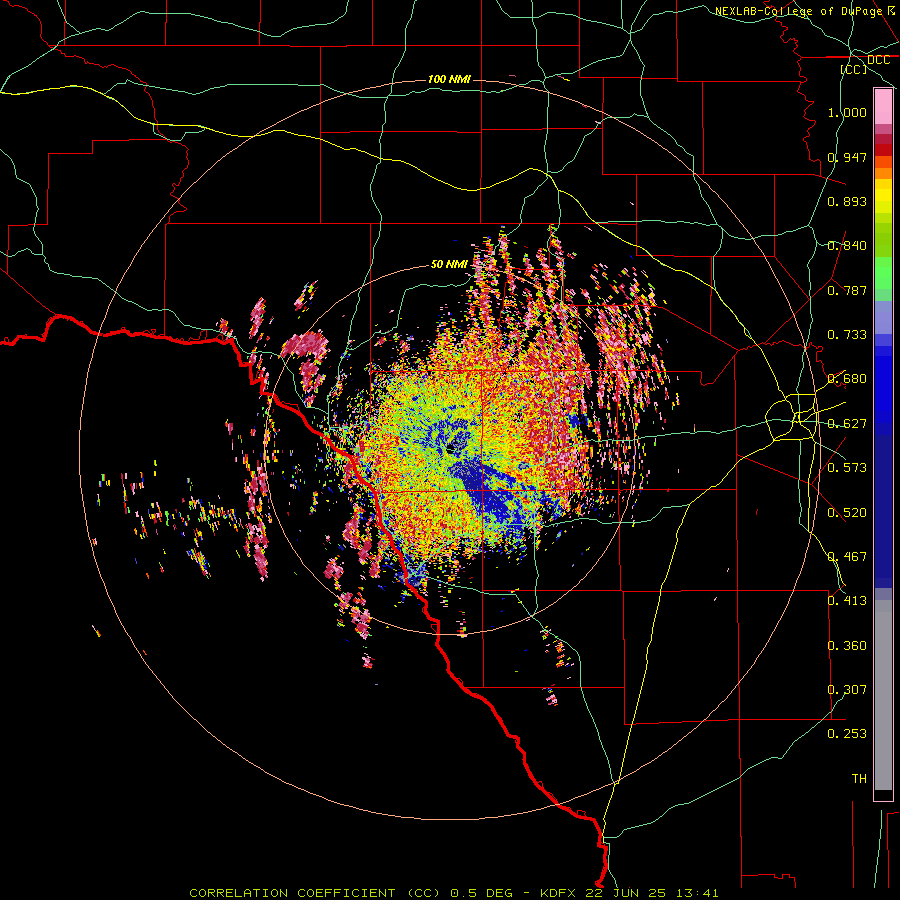Click the 50 NMI range ring label
Screen dimensions: 900x900
point(449,265)
